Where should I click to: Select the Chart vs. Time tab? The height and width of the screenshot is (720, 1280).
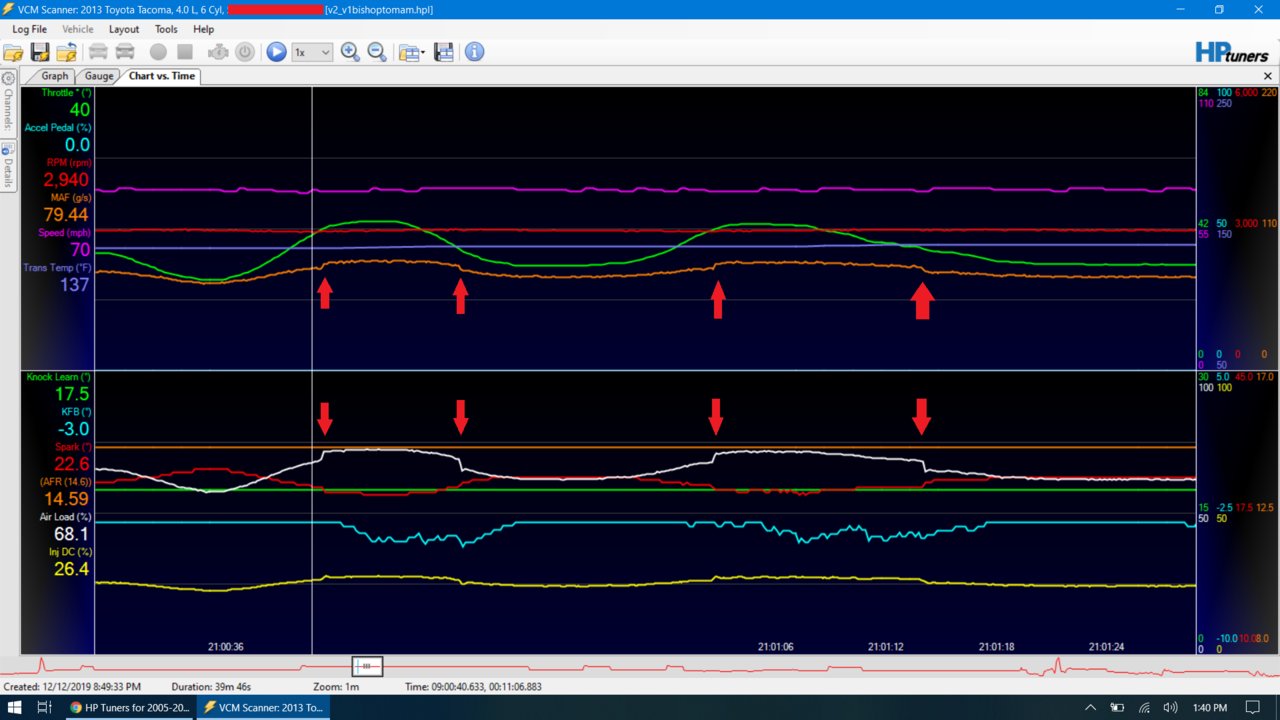[x=161, y=76]
